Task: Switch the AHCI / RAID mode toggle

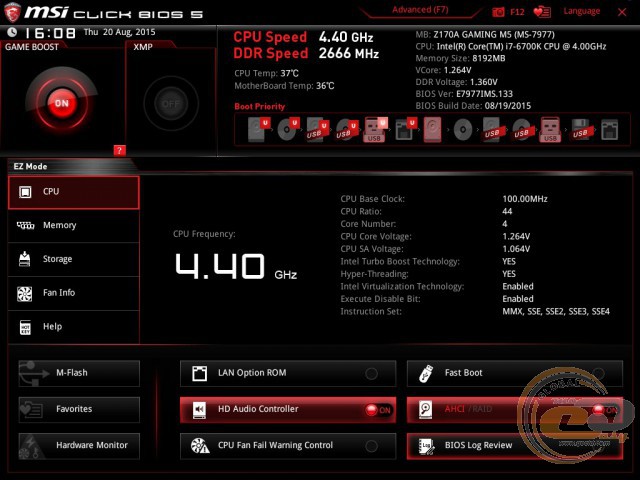Action: [x=605, y=409]
